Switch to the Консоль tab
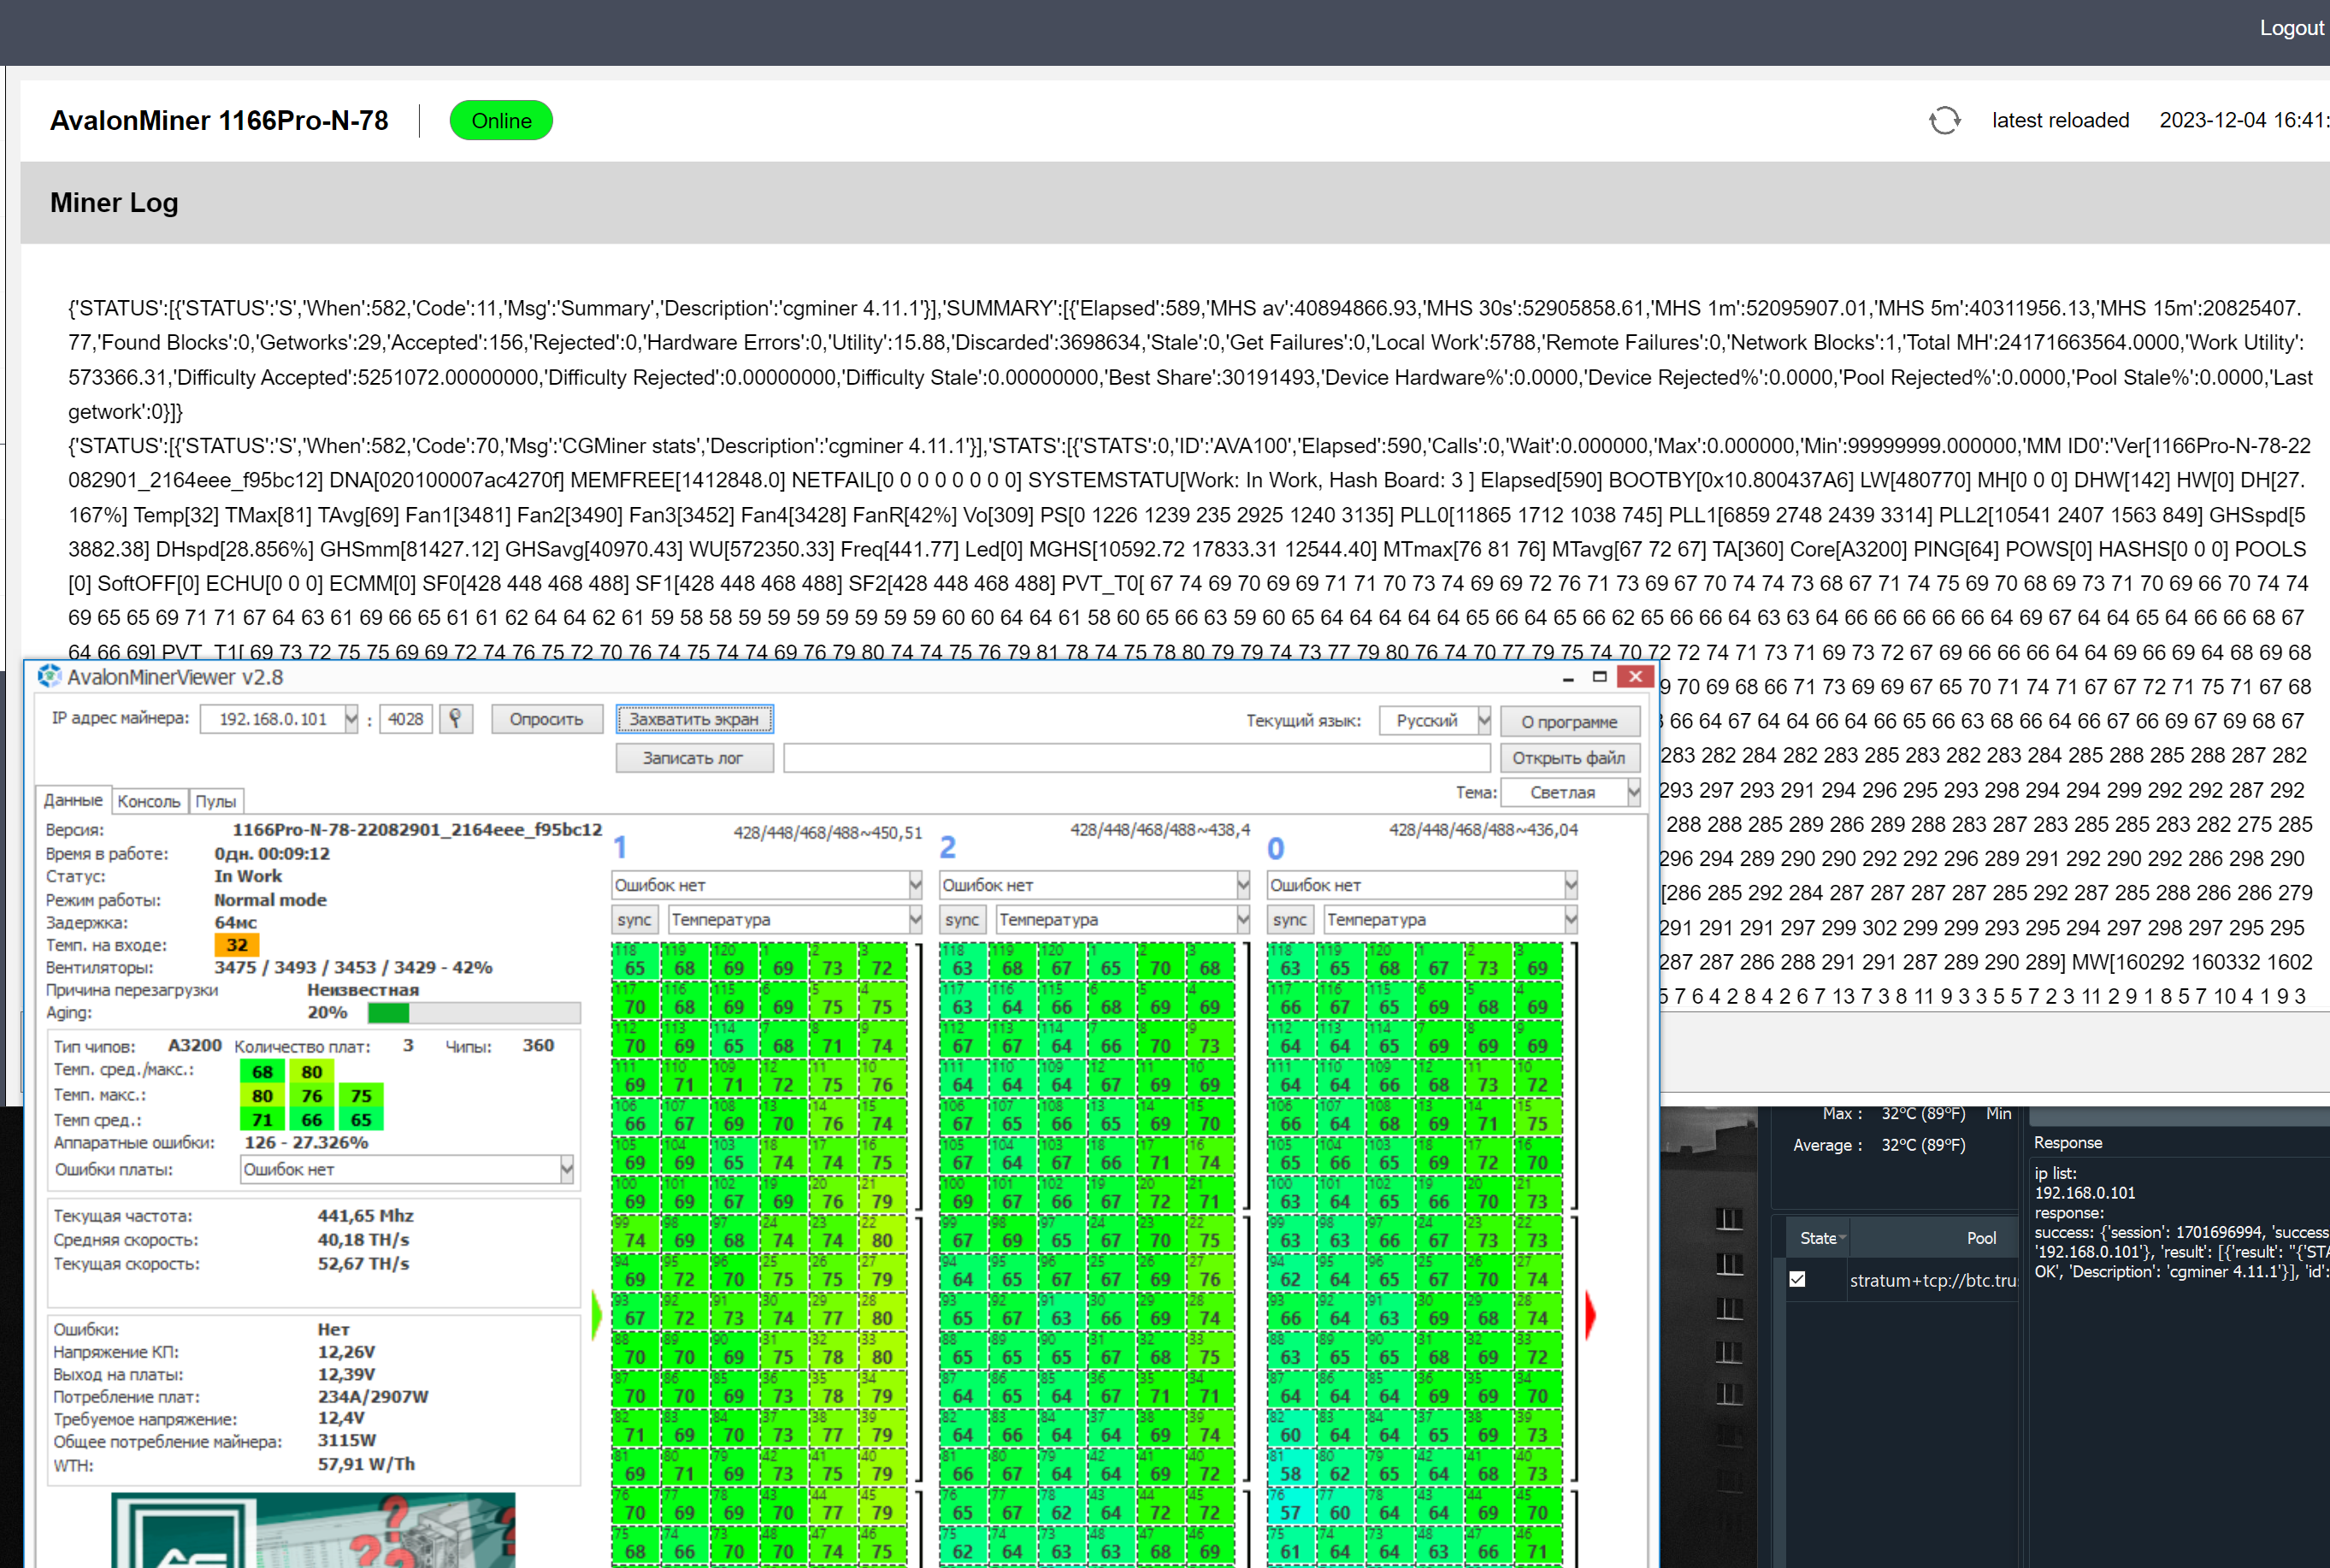This screenshot has width=2330, height=1568. [x=149, y=801]
